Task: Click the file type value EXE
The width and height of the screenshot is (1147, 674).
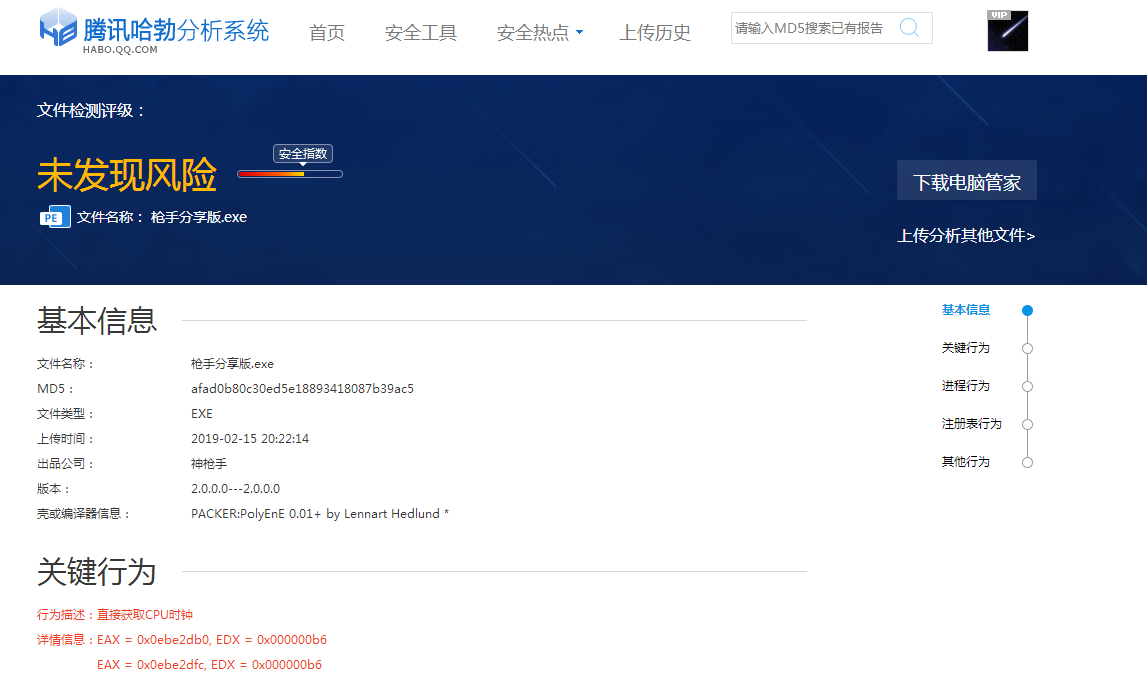Action: tap(202, 413)
